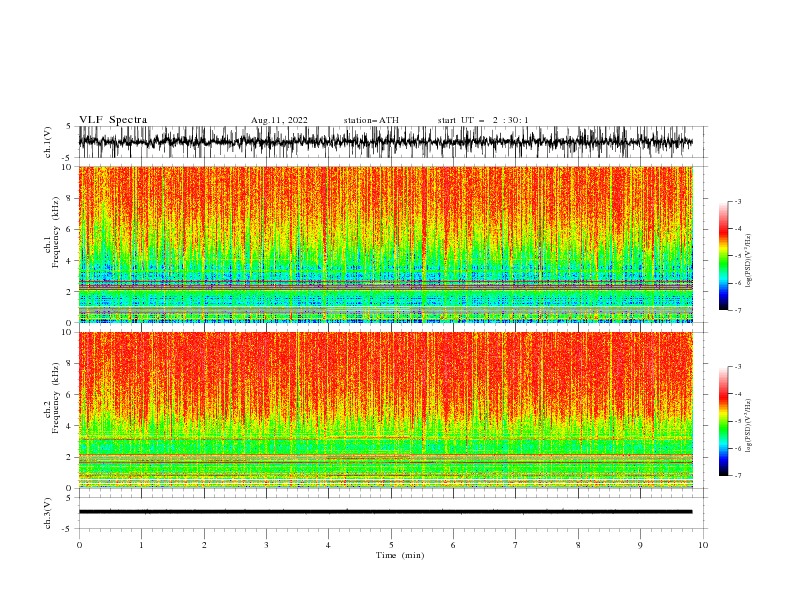Select the "Aug.11, 2022" date text
This screenshot has height=612, width=792.
[x=279, y=120]
